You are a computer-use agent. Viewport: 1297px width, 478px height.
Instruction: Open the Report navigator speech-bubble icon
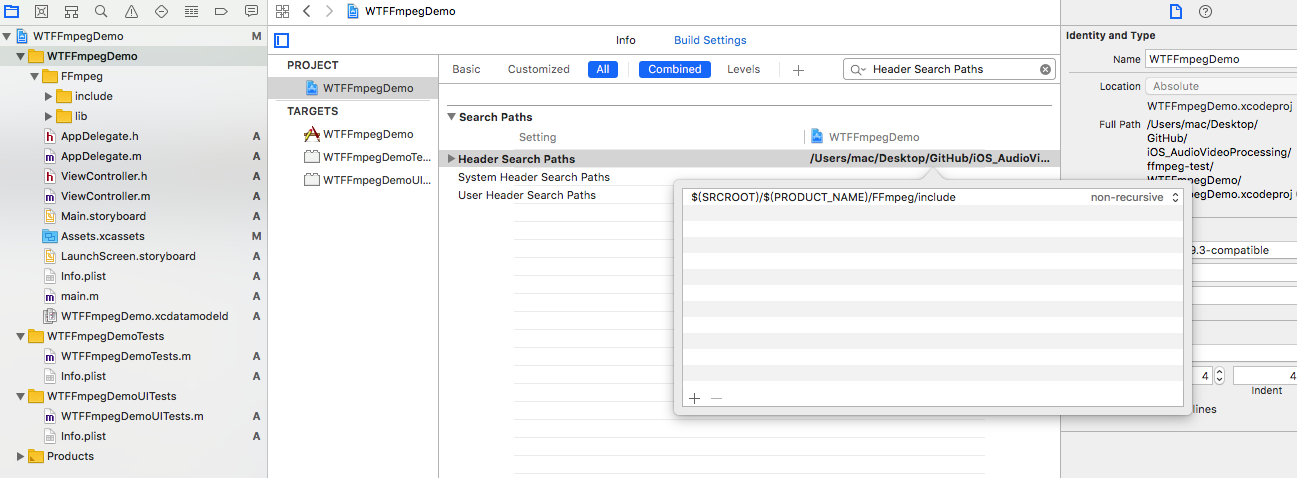pyautogui.click(x=251, y=12)
